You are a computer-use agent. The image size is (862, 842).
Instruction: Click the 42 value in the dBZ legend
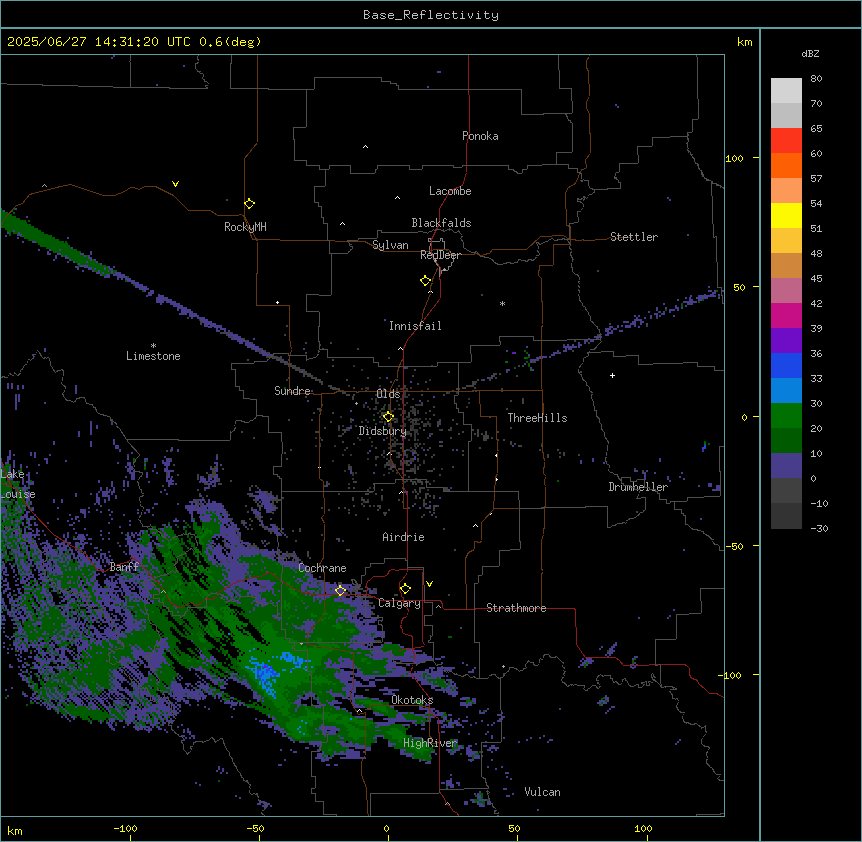(816, 303)
